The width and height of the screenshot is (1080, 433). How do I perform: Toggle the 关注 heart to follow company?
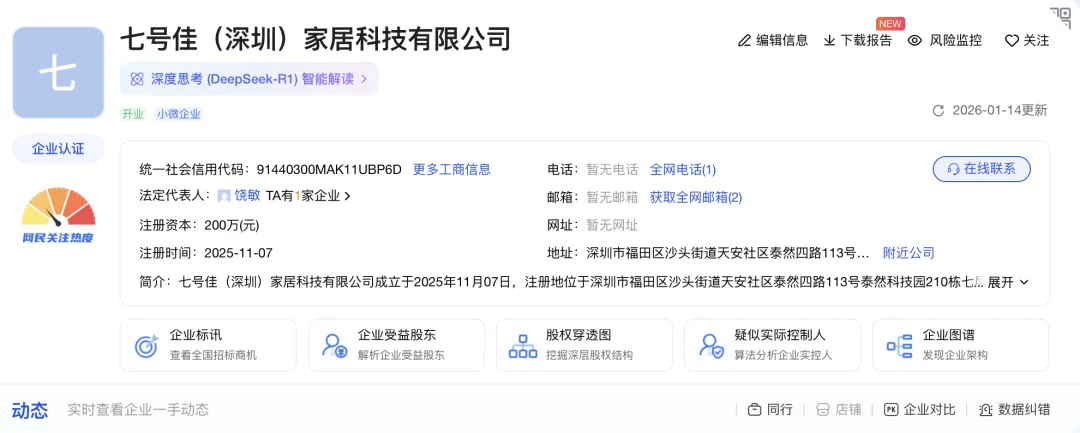click(x=1011, y=41)
